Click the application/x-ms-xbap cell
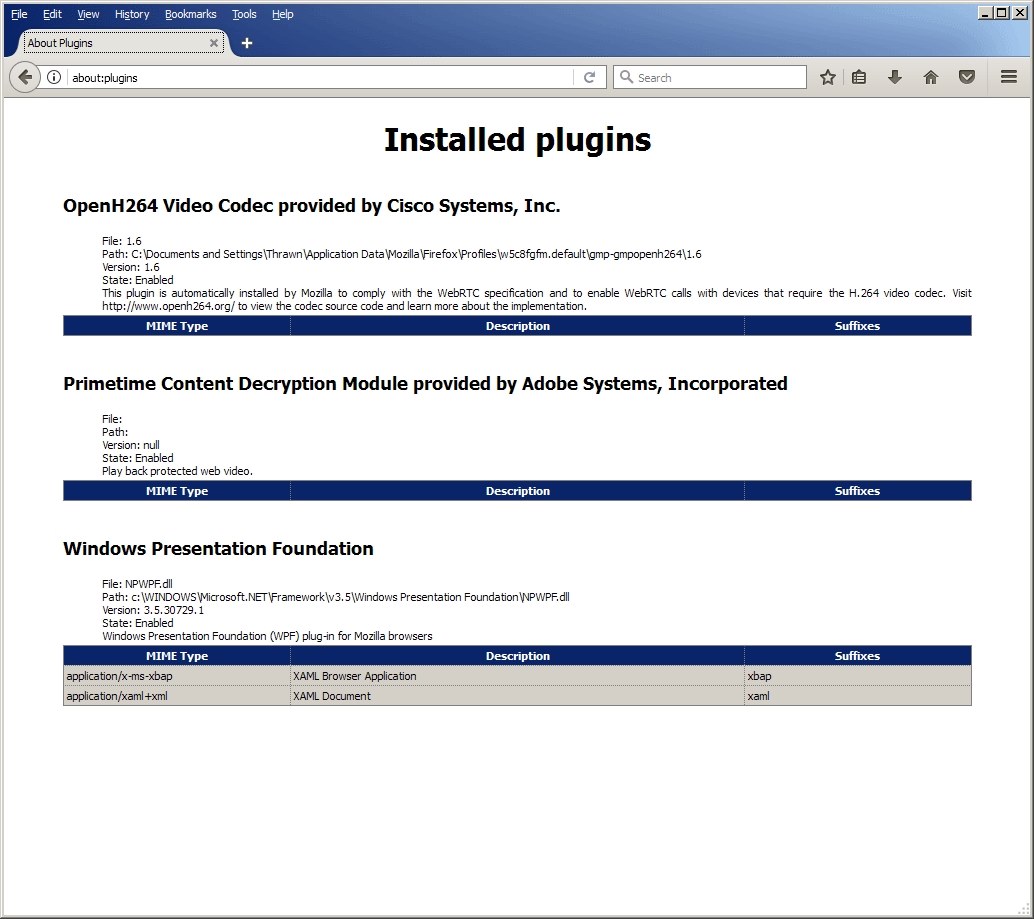The width and height of the screenshot is (1034, 919). tap(177, 676)
